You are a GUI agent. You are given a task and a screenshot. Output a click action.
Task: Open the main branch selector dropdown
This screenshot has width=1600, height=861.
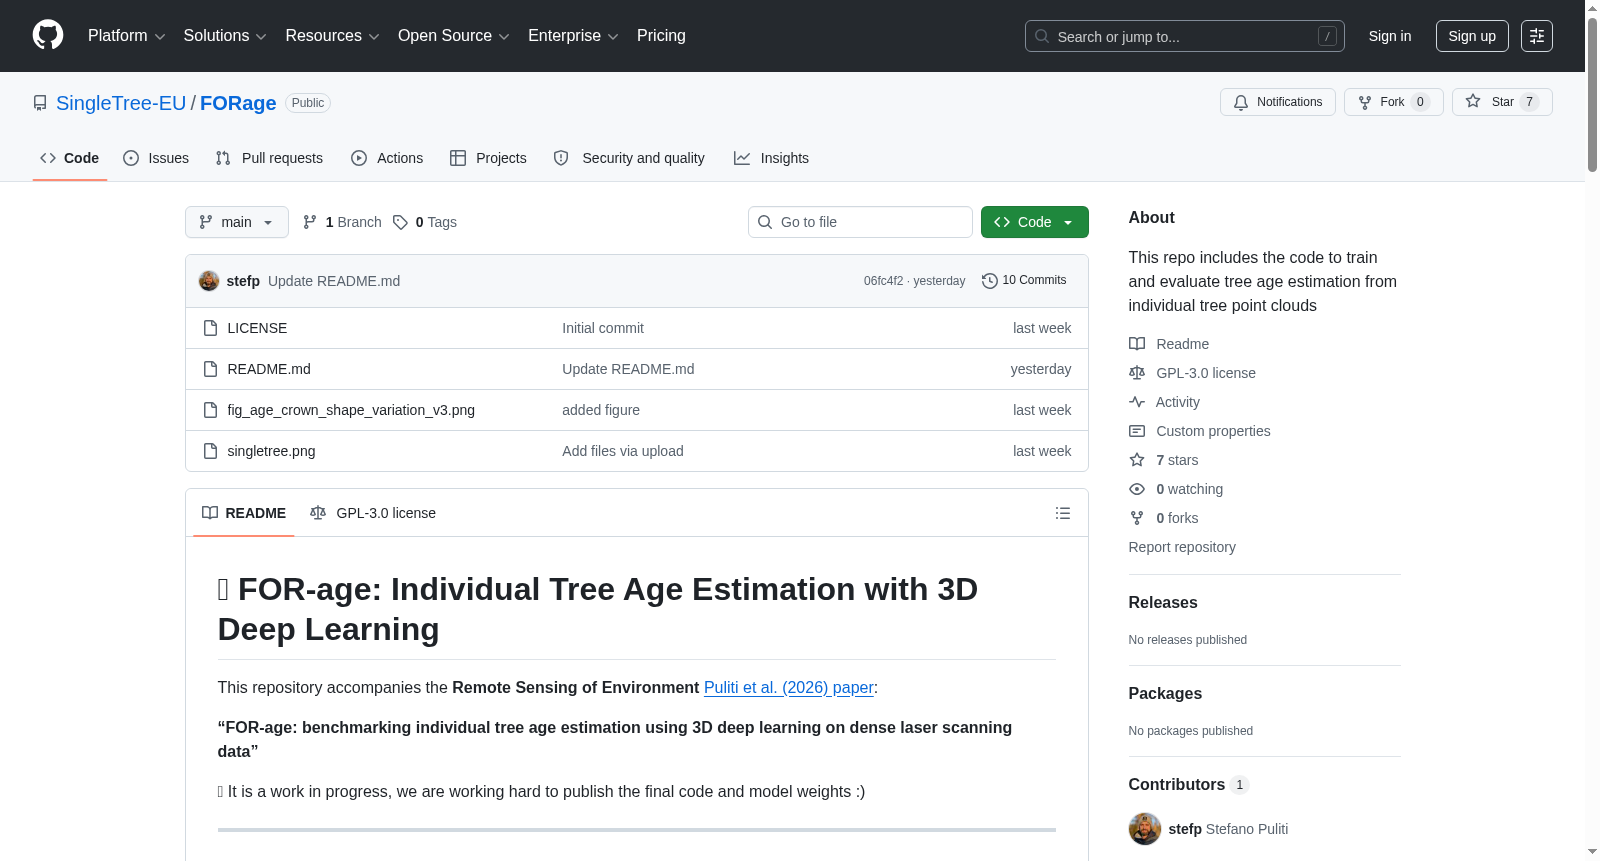[236, 222]
